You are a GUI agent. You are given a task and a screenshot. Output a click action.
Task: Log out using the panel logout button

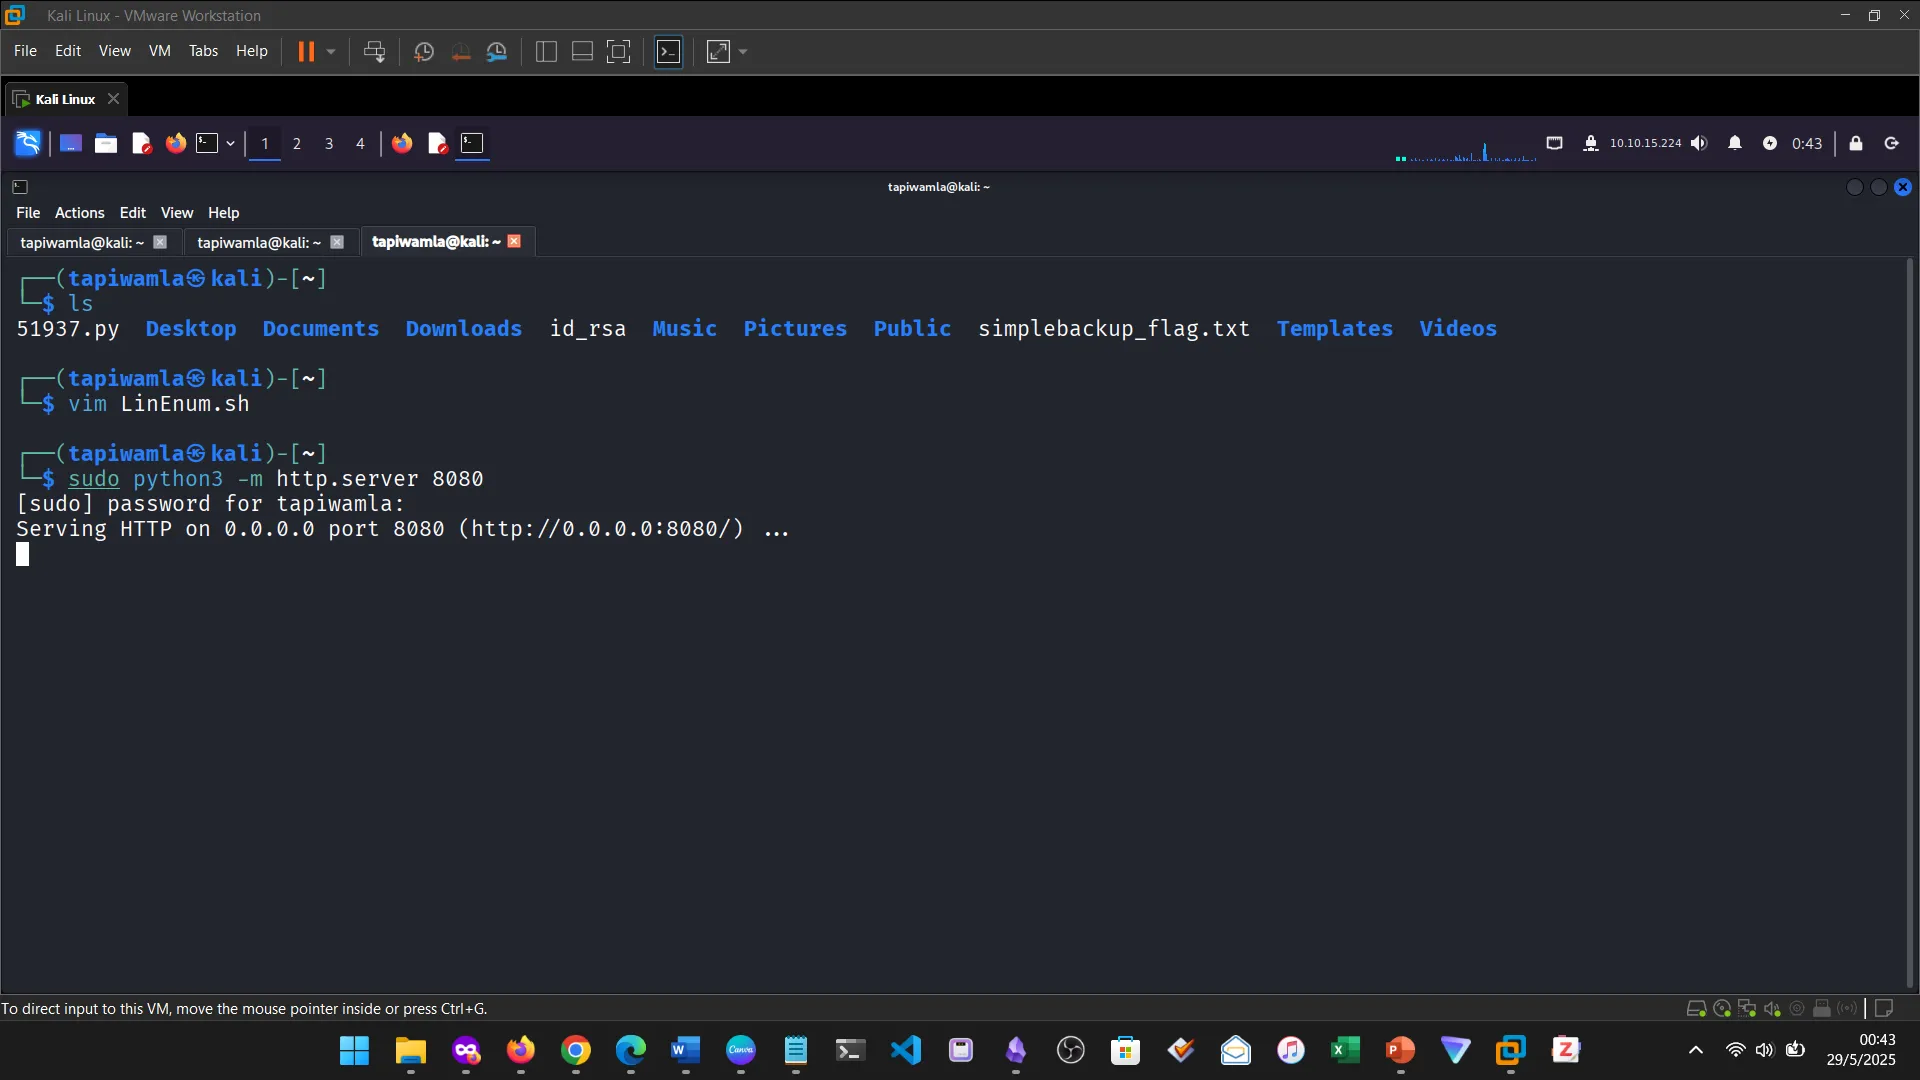[x=1892, y=143]
